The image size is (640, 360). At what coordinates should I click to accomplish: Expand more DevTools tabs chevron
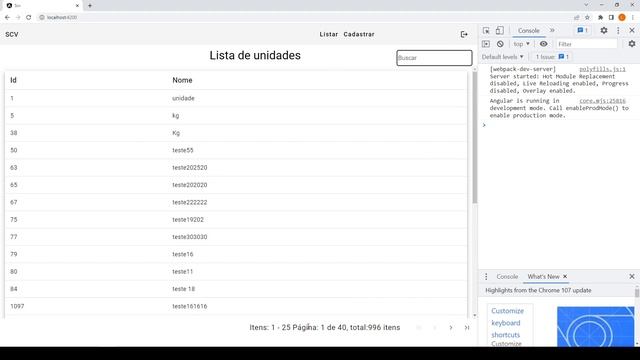coord(552,31)
